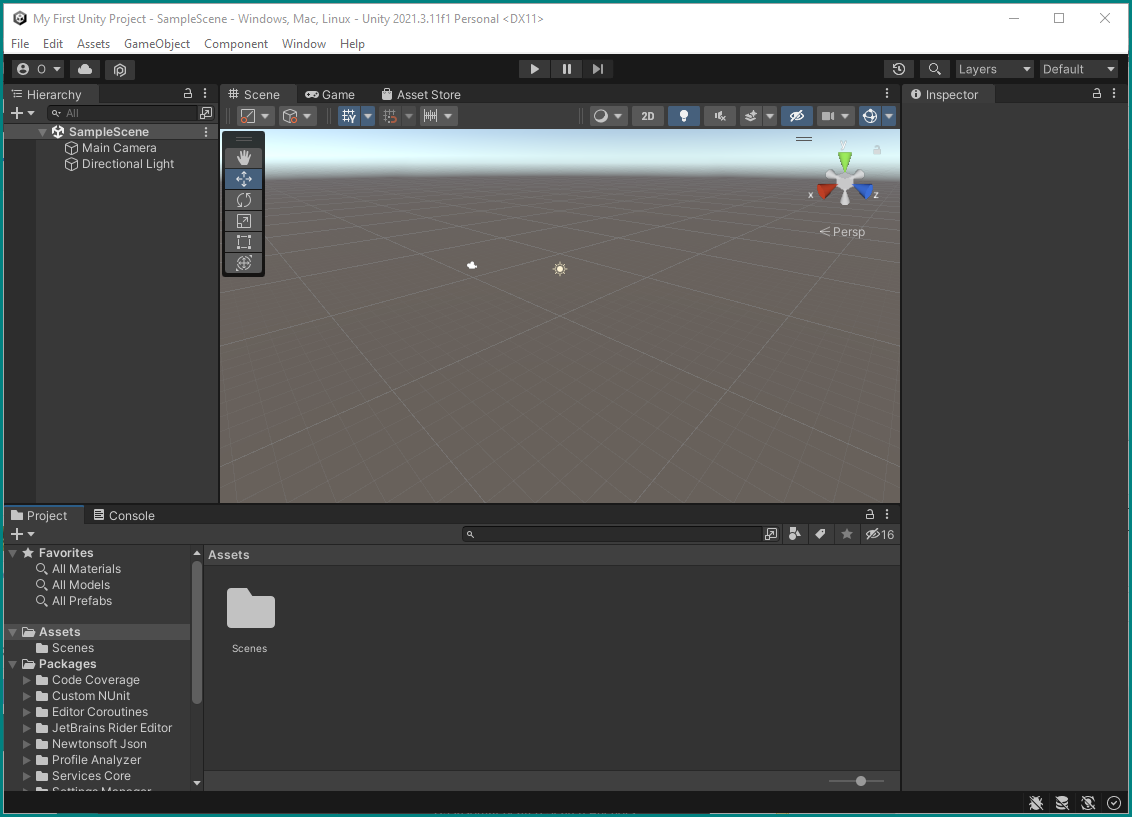Toggle the Hierarchy panel lock
Screen dimensions: 1132x817
188,94
